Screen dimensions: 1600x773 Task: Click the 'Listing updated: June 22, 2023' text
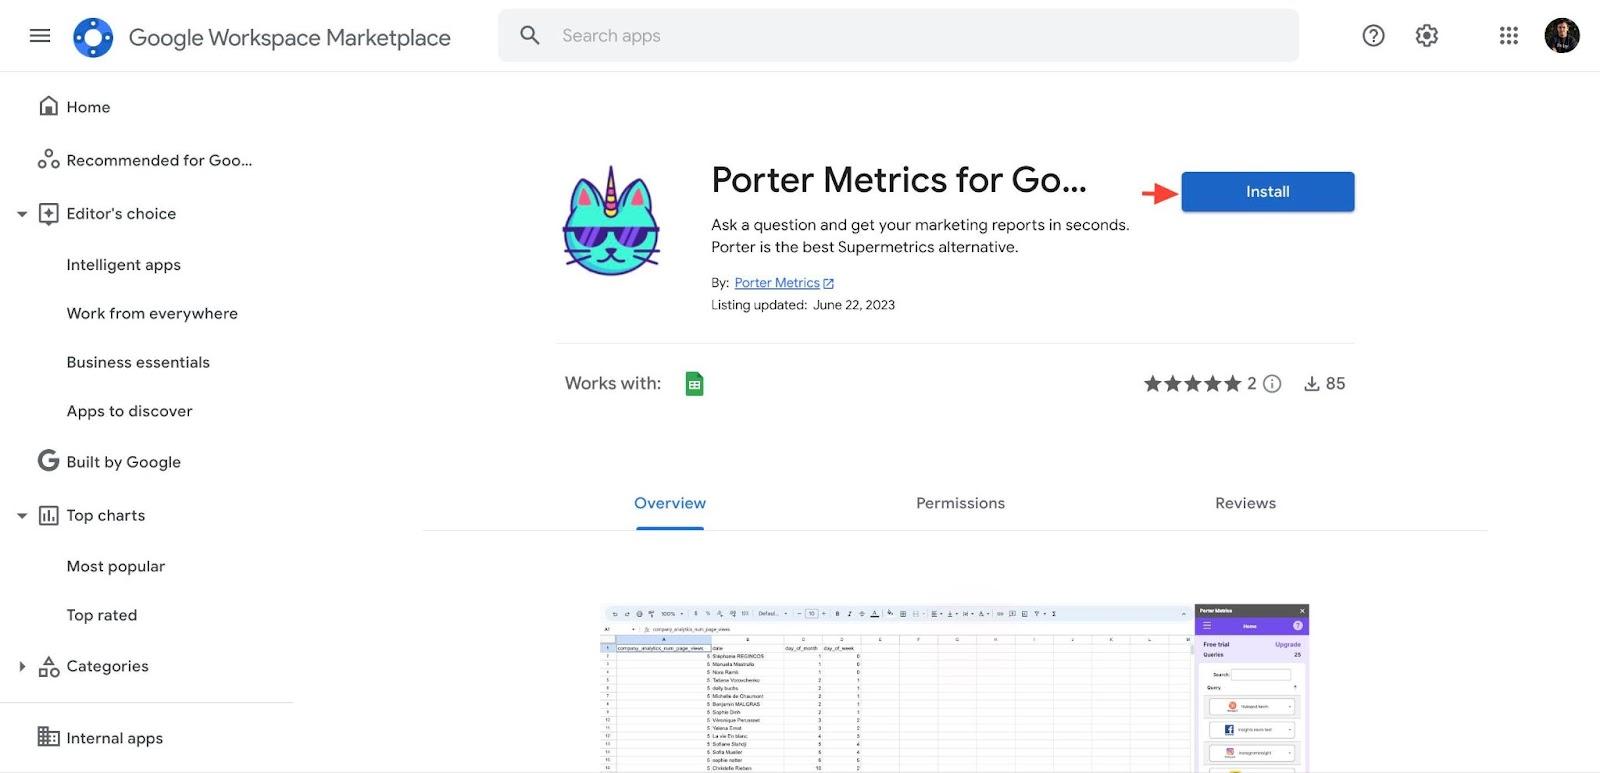pos(803,305)
